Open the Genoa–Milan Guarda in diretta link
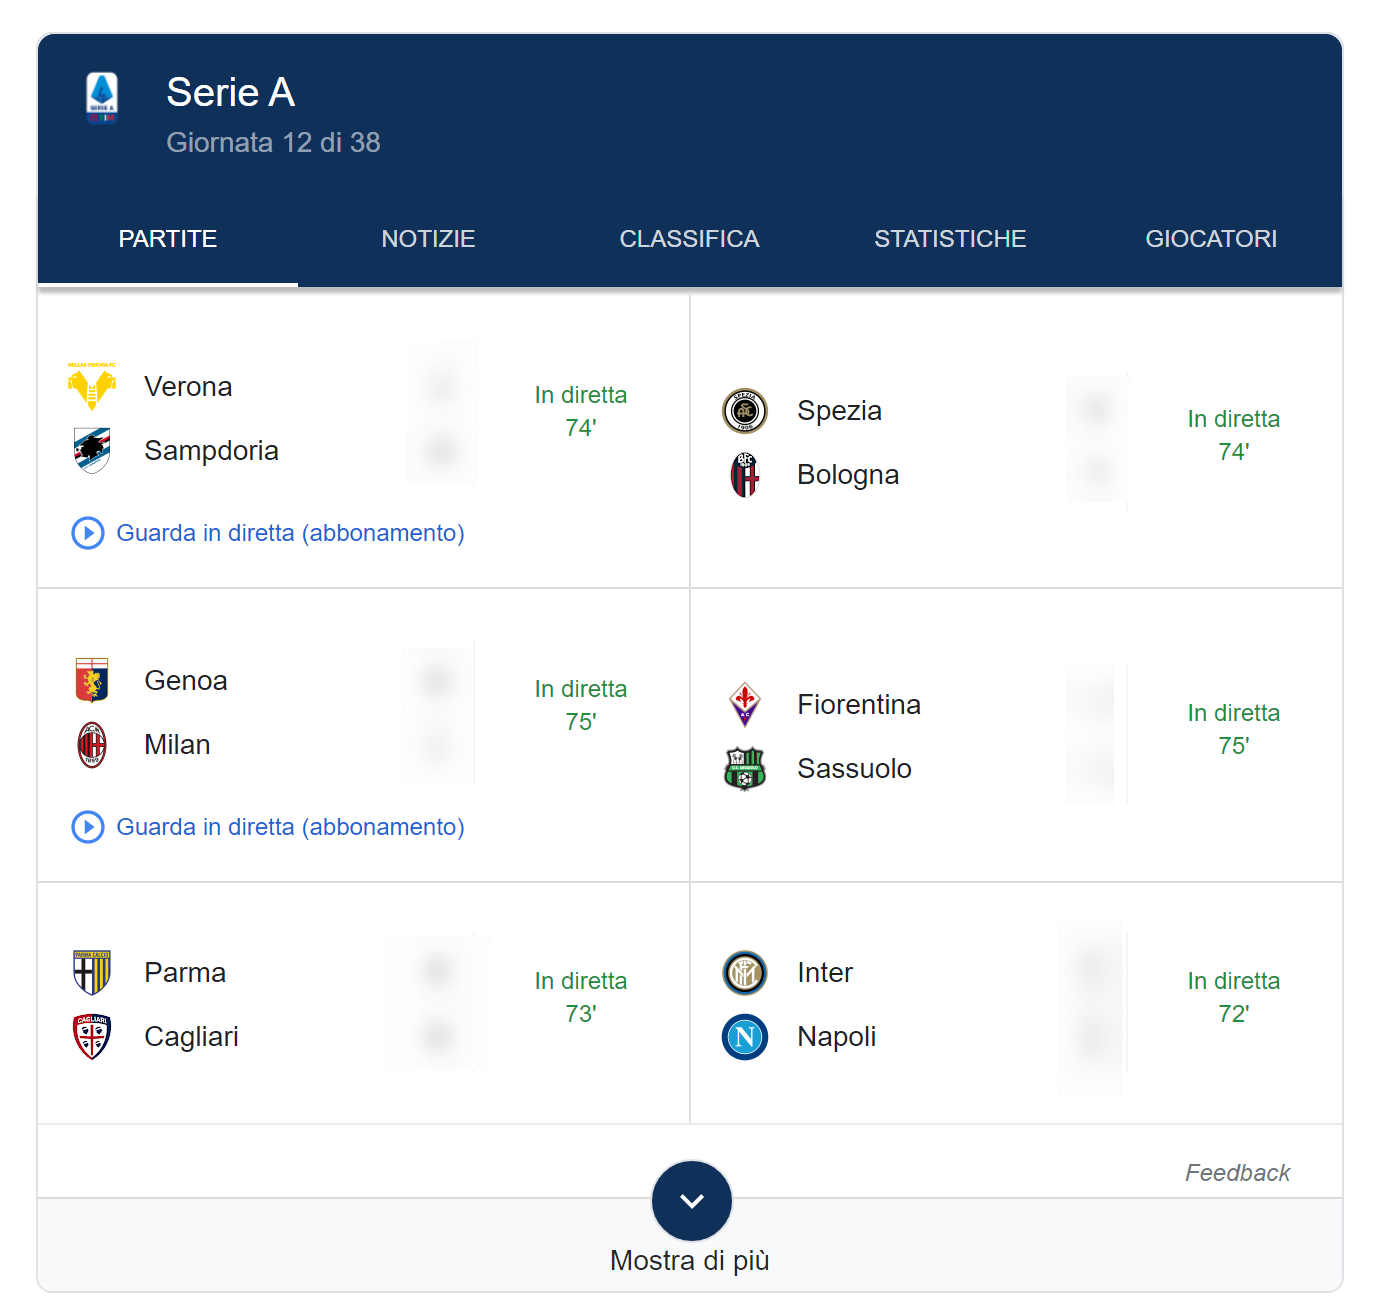Image resolution: width=1394 pixels, height=1316 pixels. pyautogui.click(x=290, y=827)
